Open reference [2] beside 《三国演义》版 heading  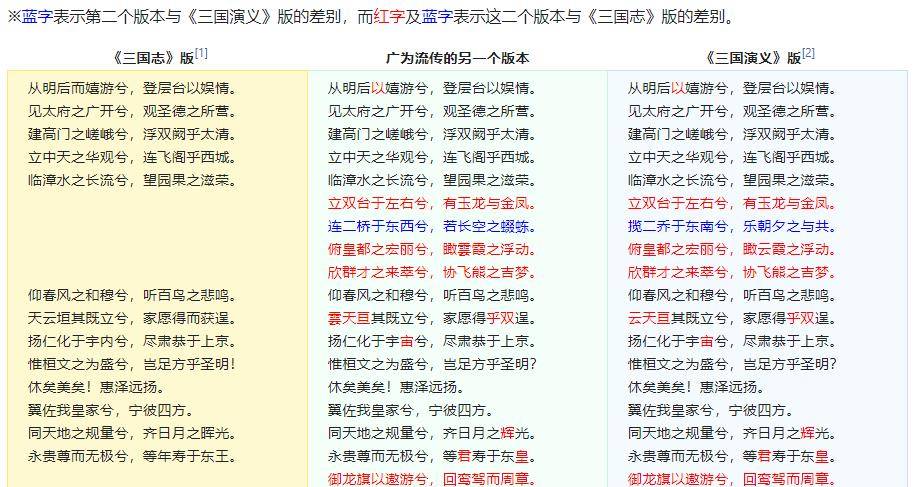pos(808,54)
